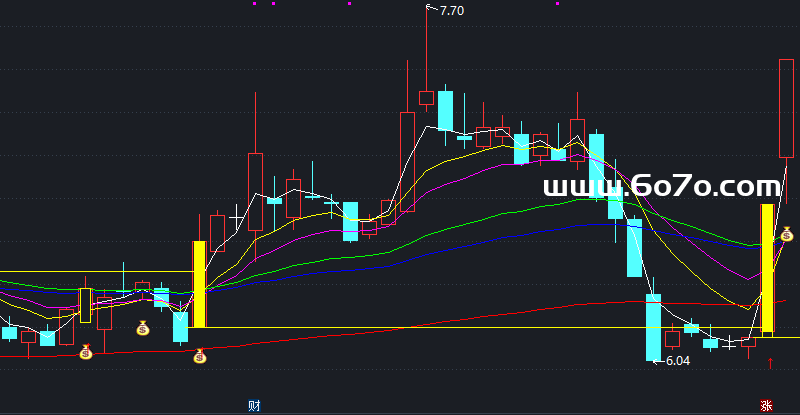Click the hollow candle at far right edge
The image size is (800, 415).
(x=787, y=108)
